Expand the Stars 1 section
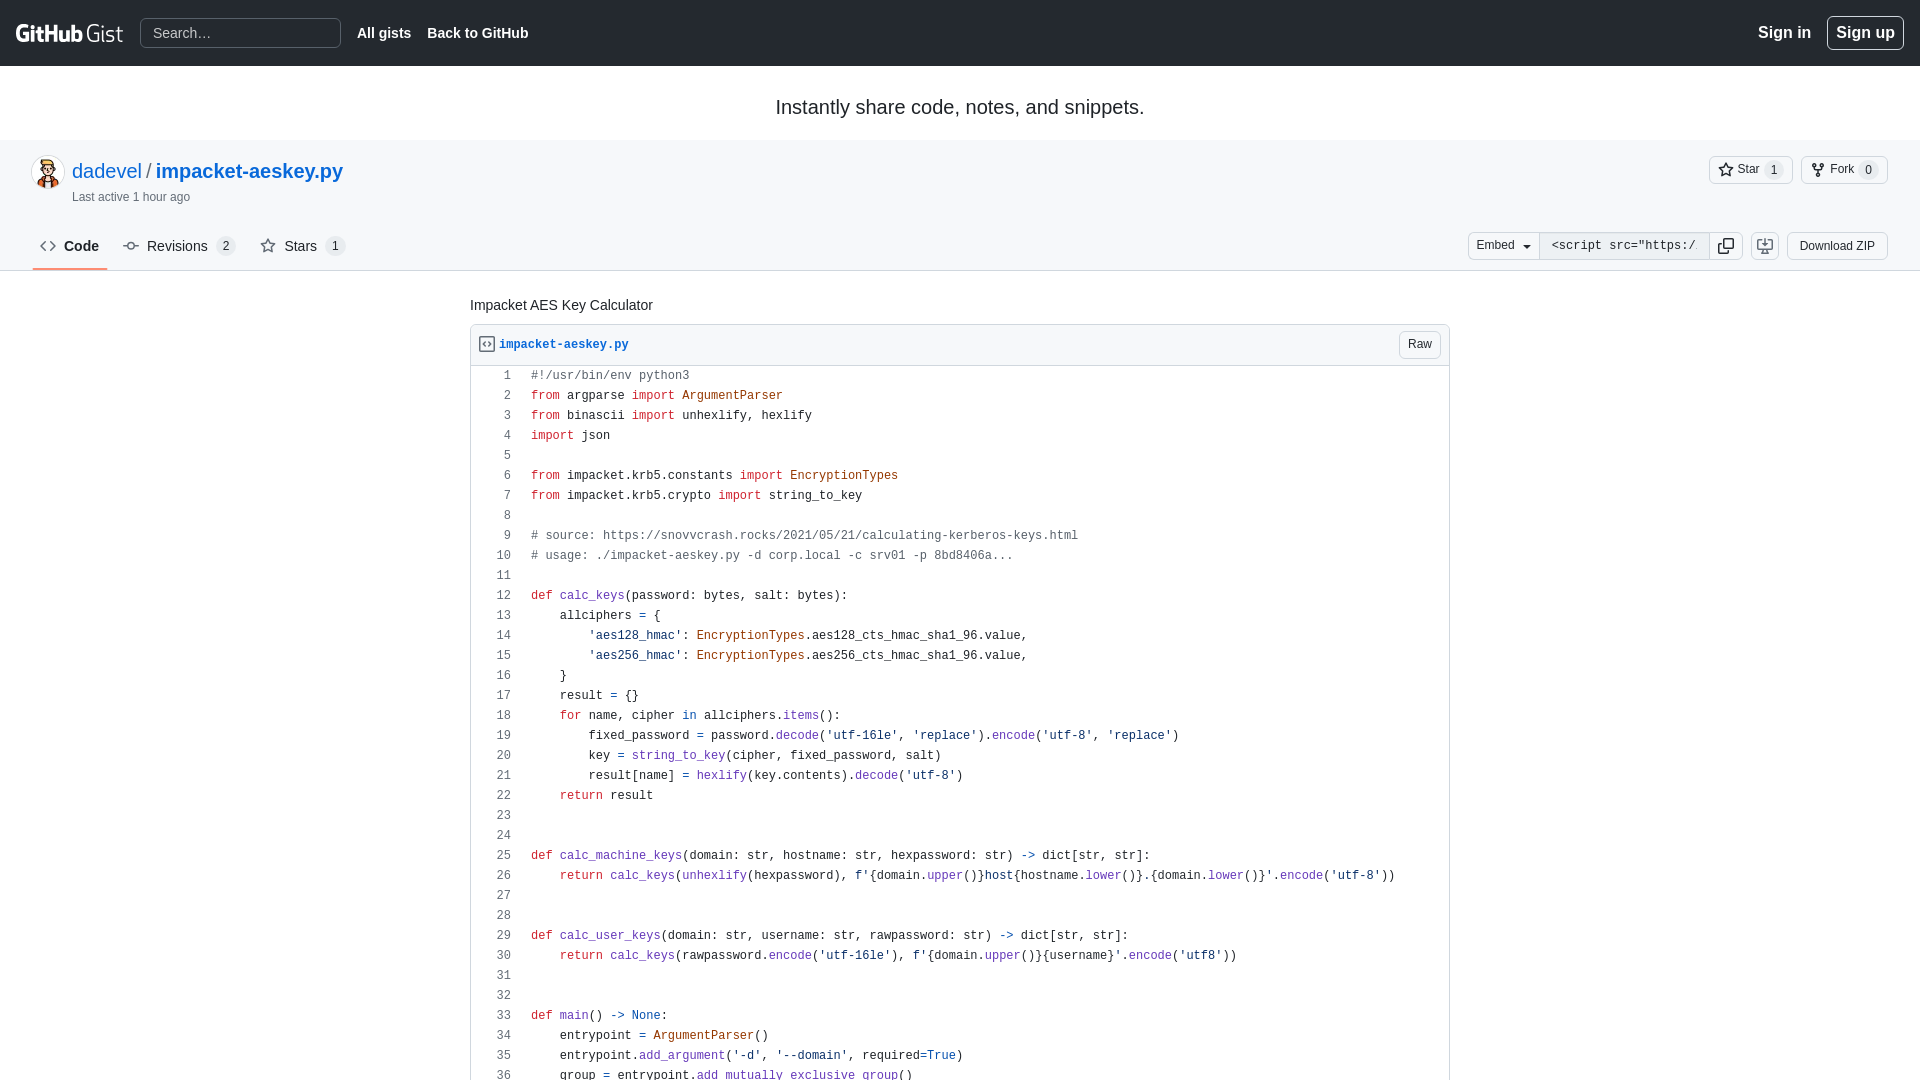Image resolution: width=1920 pixels, height=1080 pixels. pos(301,245)
